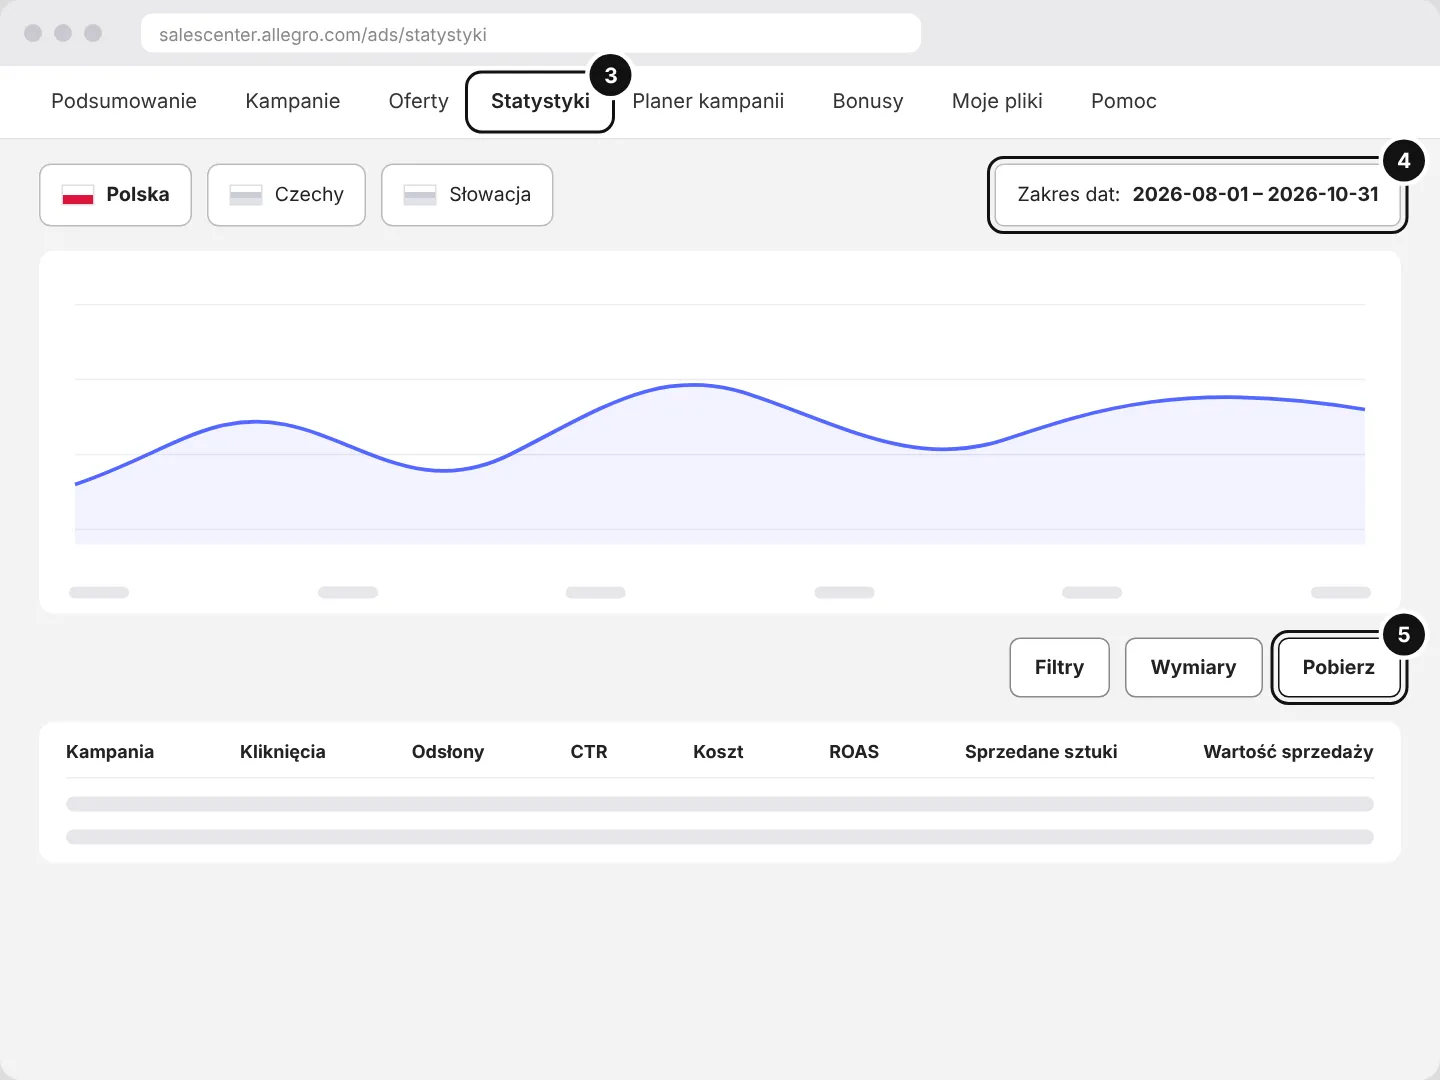Image resolution: width=1440 pixels, height=1080 pixels.
Task: Open the Wymiary dimensions selector
Action: point(1193,667)
